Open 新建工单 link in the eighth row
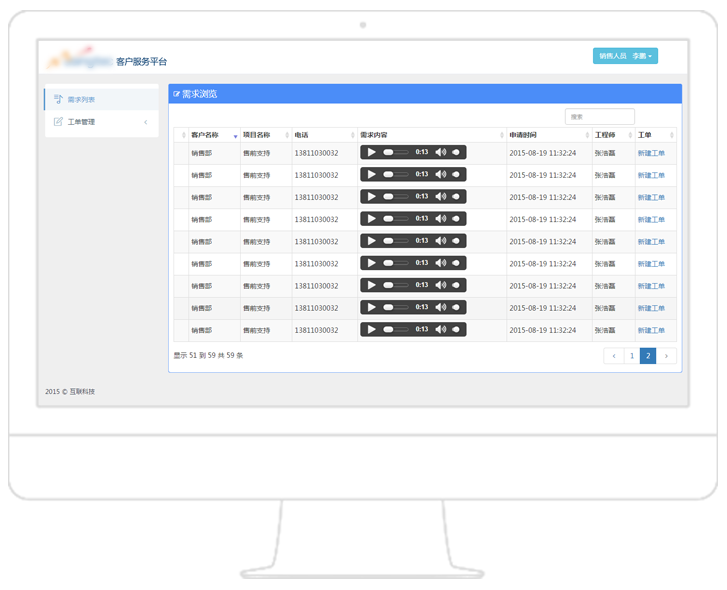 tap(651, 308)
